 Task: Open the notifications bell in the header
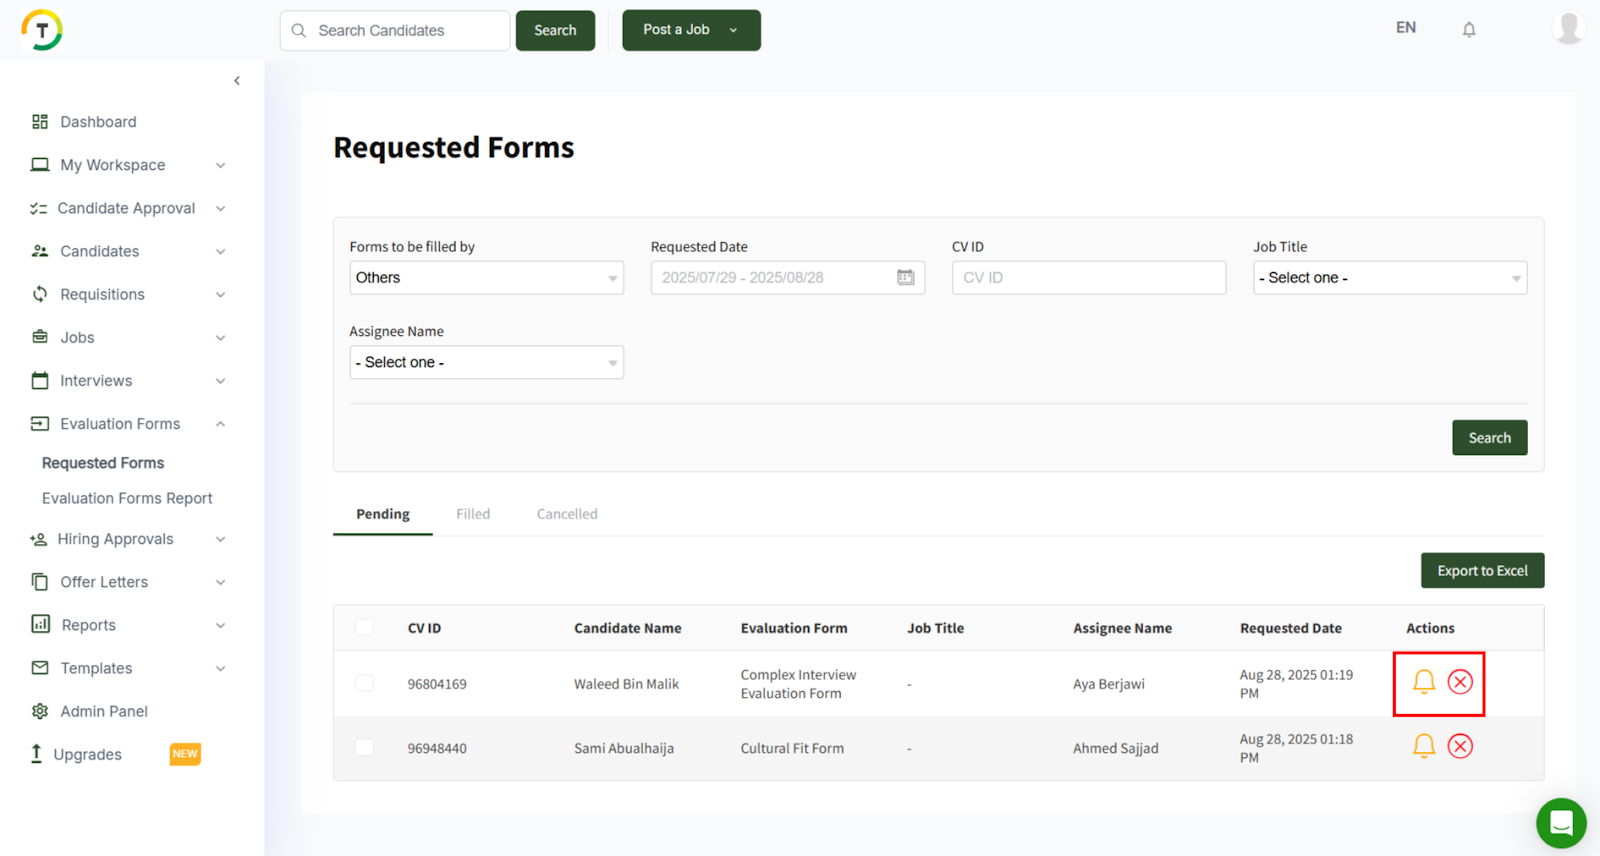pyautogui.click(x=1468, y=30)
